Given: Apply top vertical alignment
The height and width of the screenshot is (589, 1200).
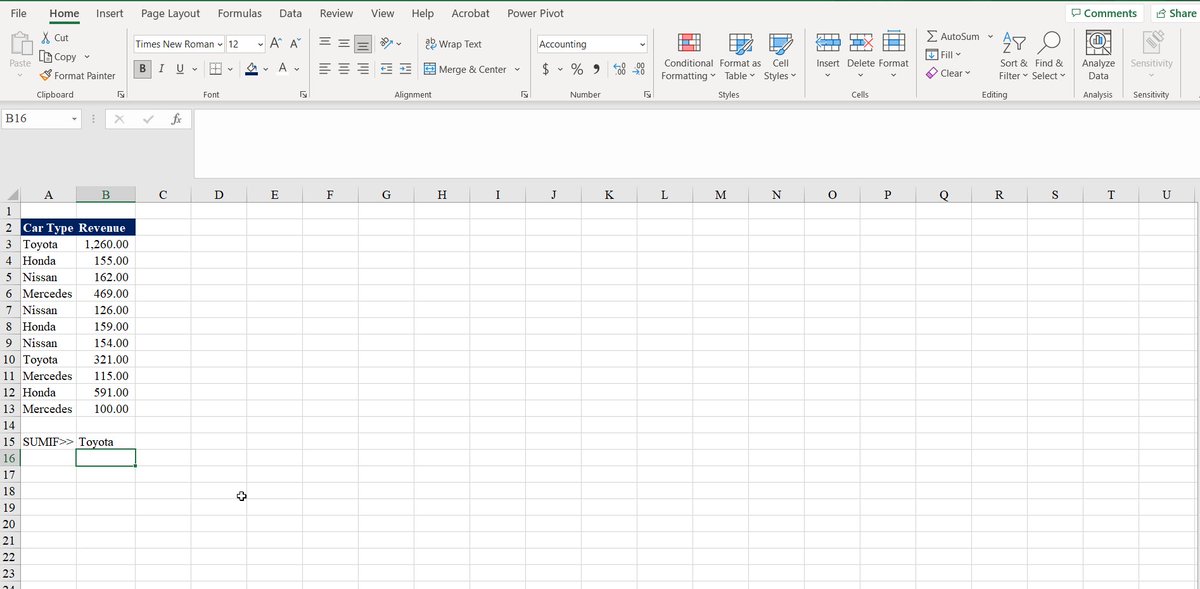Looking at the screenshot, I should [325, 44].
